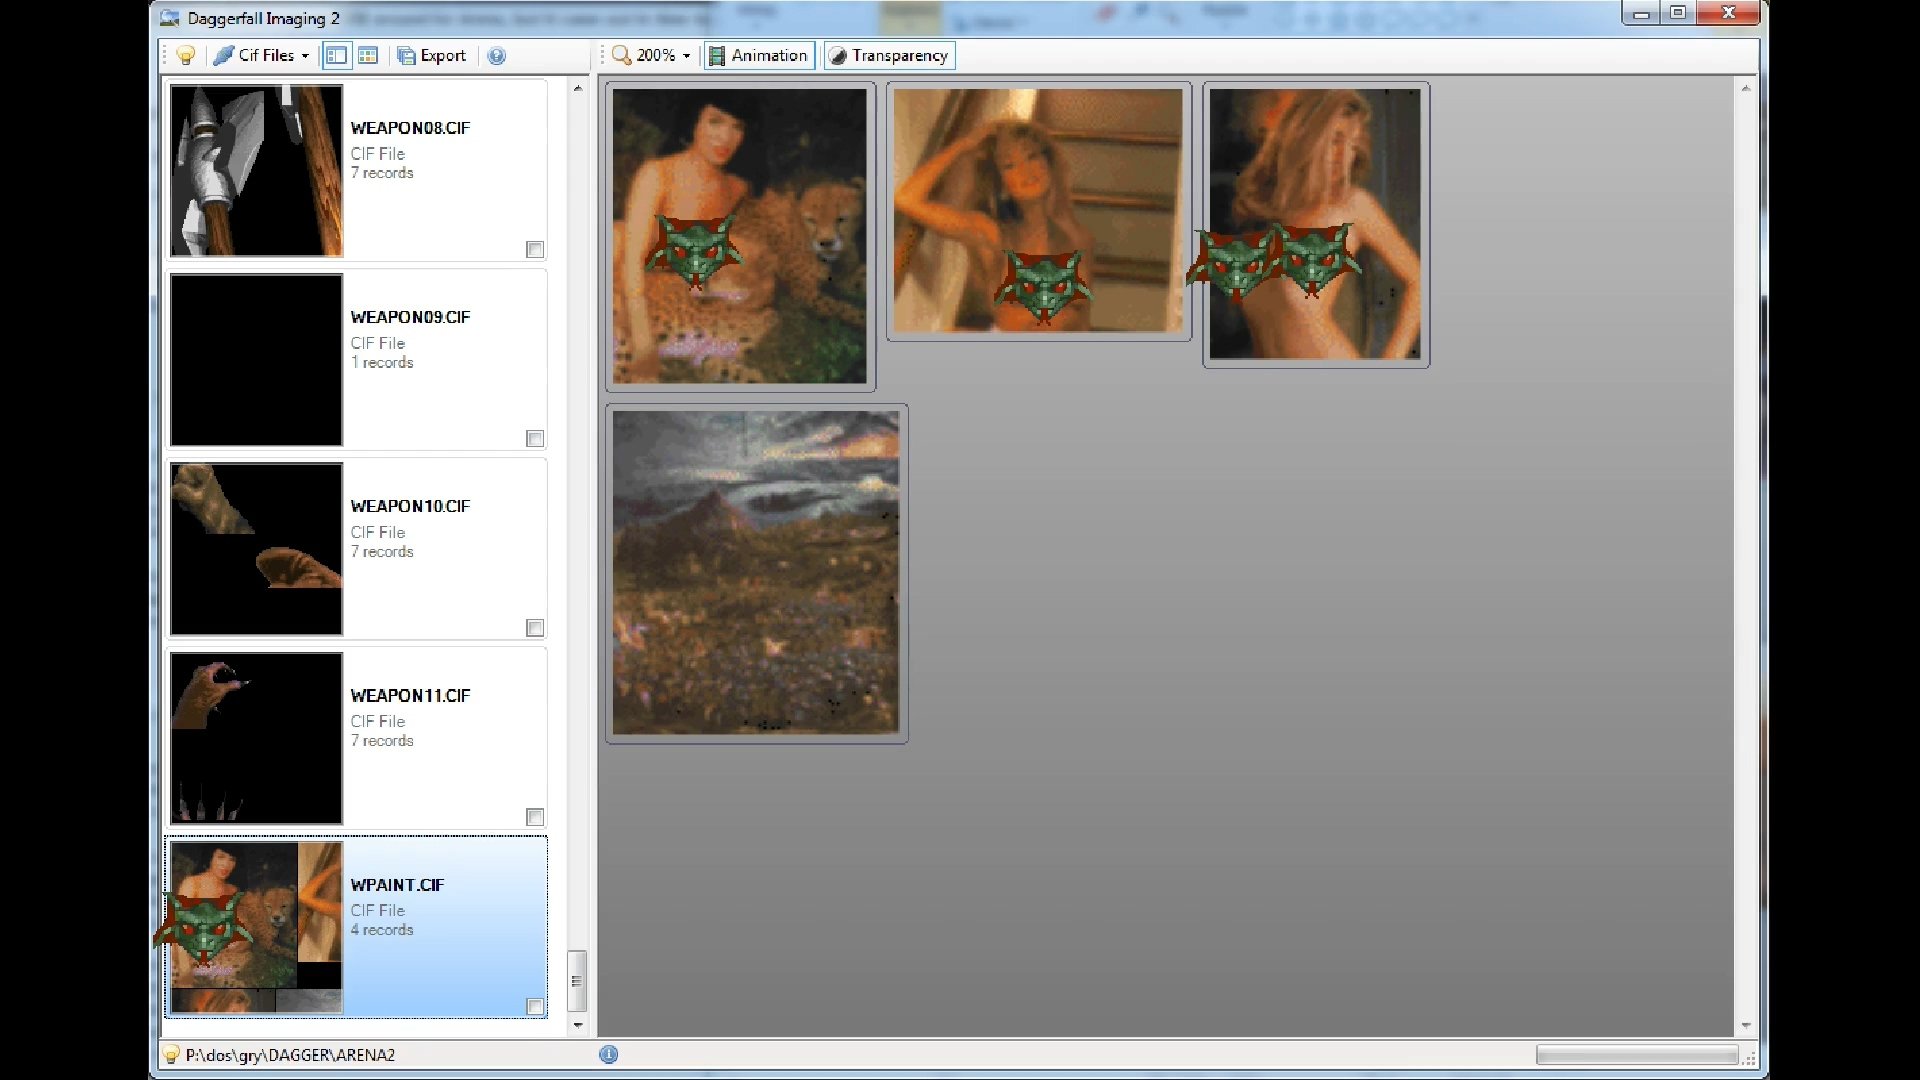Minimize the Daggerfall Imaging 2 window
The width and height of the screenshot is (1920, 1080).
1641,13
